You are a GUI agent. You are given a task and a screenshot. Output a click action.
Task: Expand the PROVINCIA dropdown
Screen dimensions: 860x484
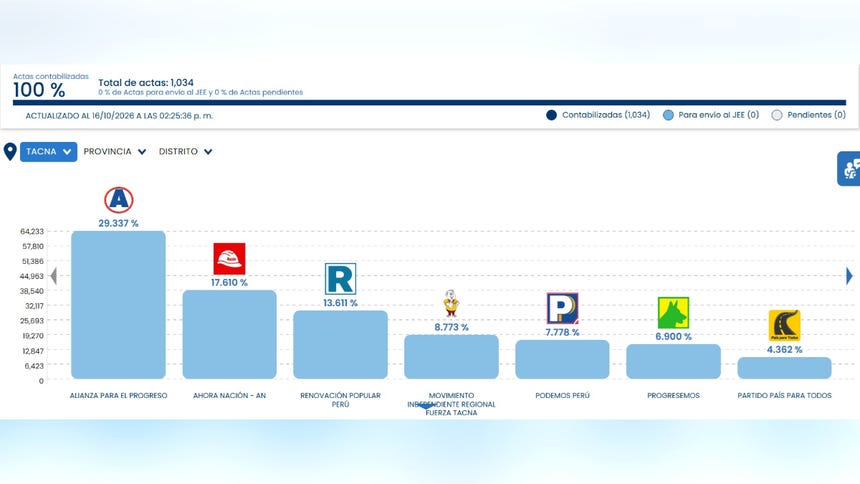[x=115, y=151]
